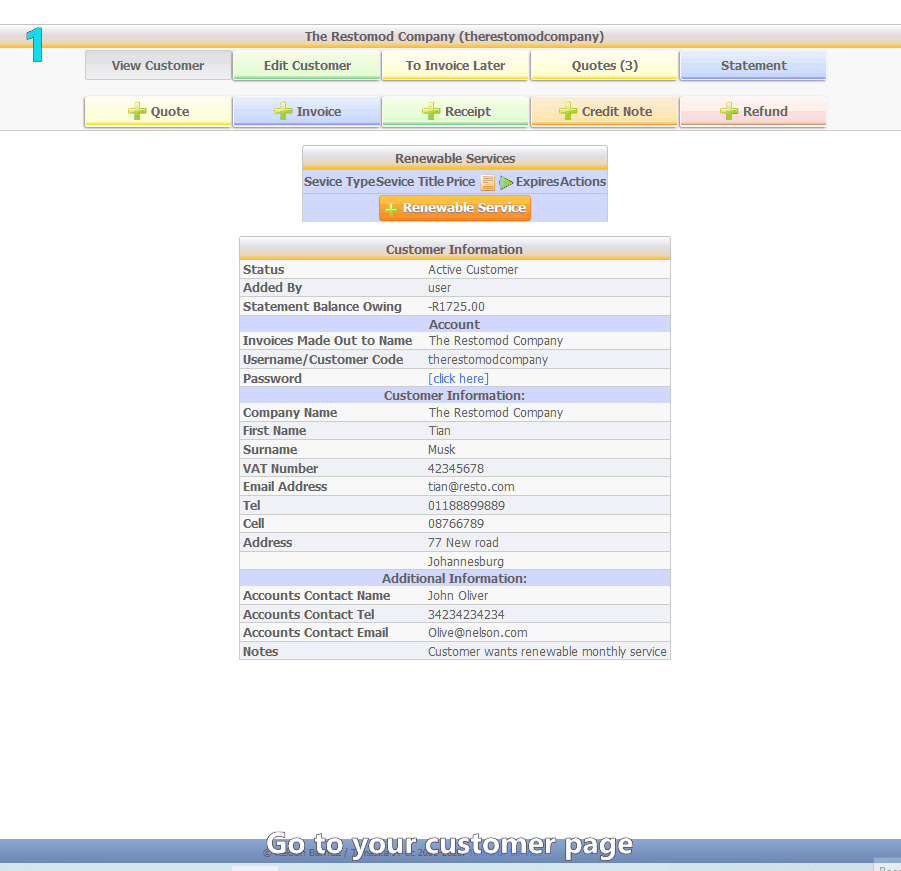This screenshot has height=871, width=901.
Task: Click the plus icon on Renewable Service button
Action: click(x=391, y=209)
